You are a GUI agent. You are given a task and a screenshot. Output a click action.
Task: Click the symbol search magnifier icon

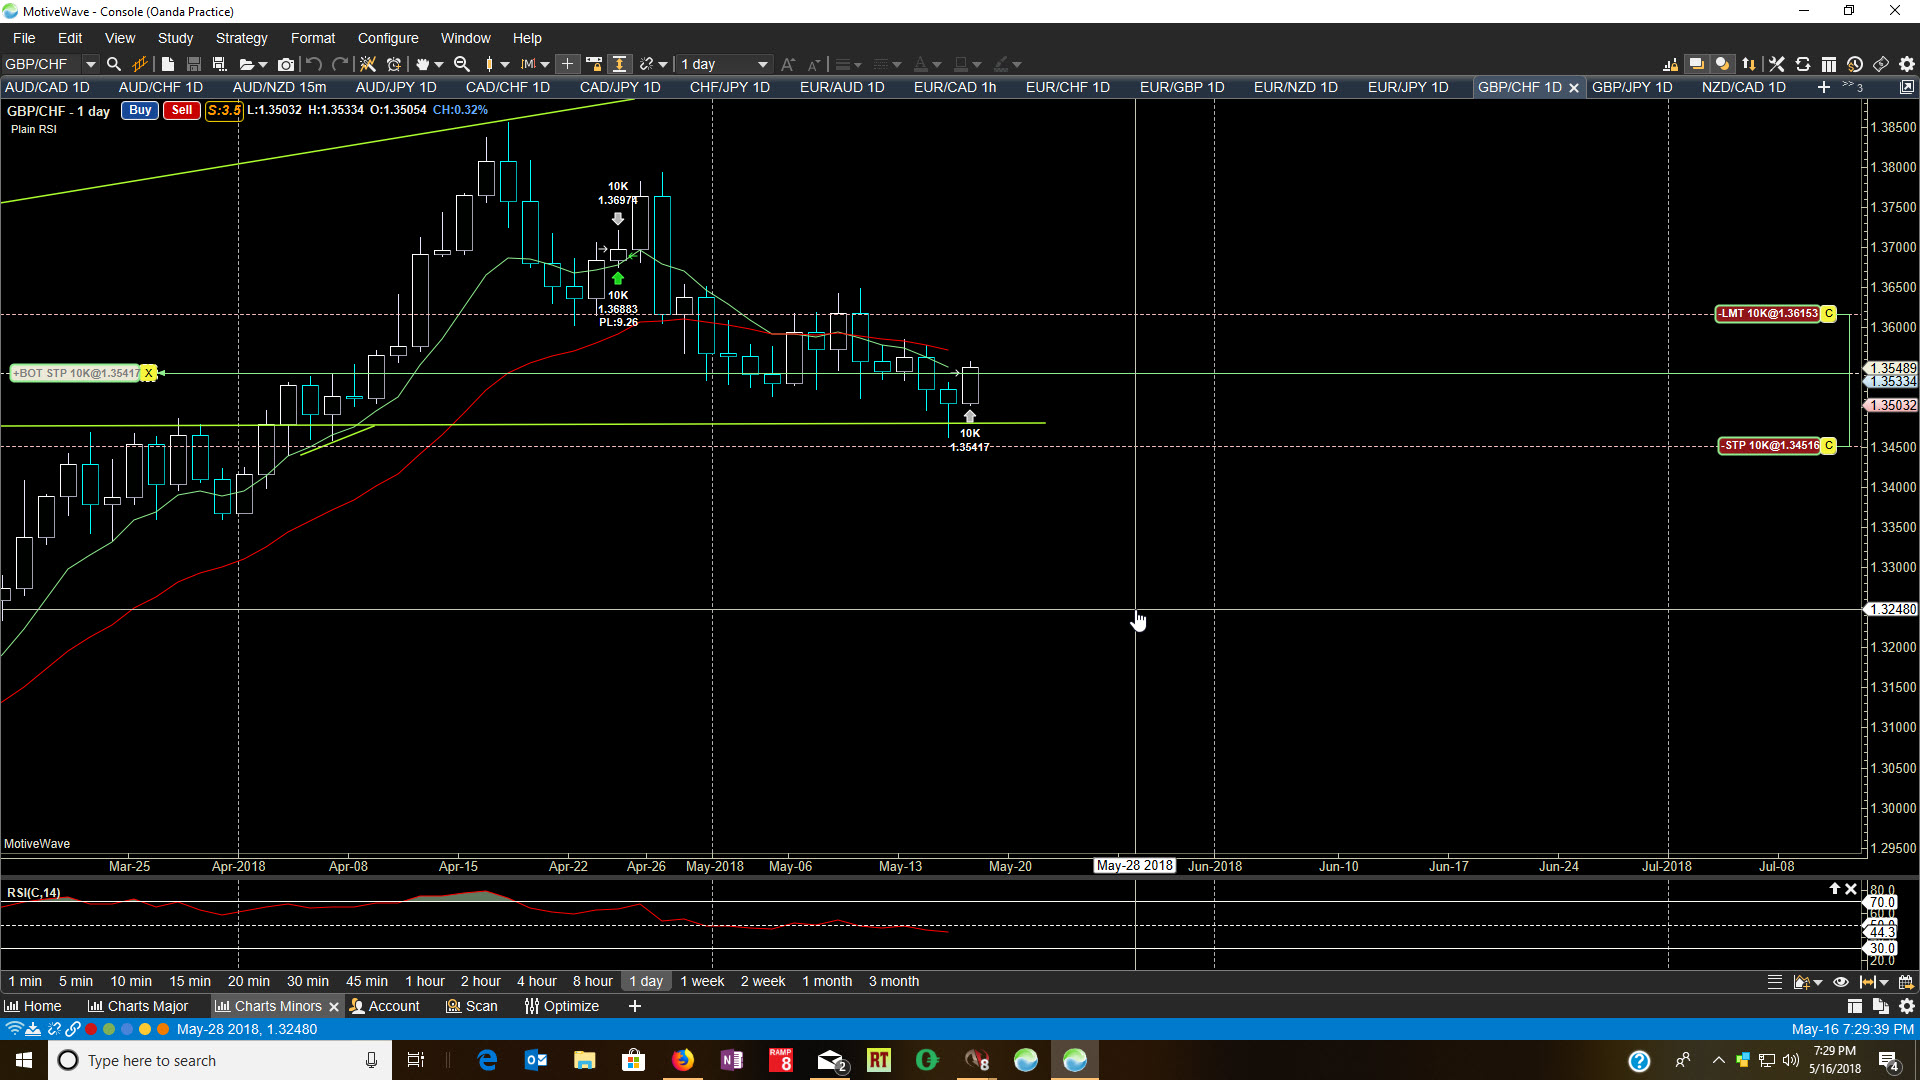point(114,64)
